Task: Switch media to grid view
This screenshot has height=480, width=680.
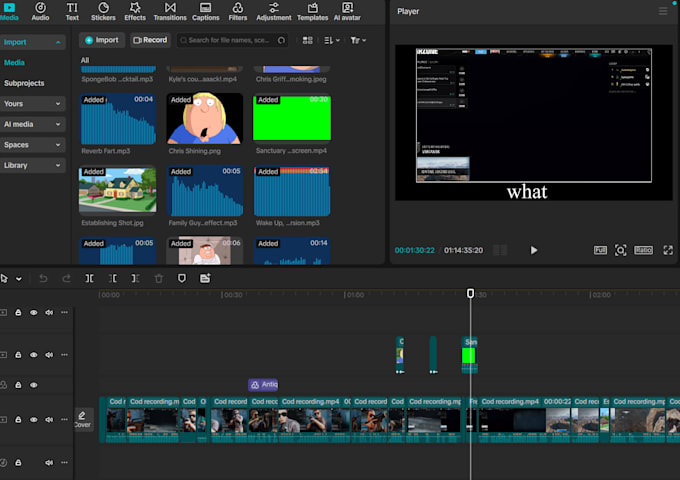Action: 307,40
